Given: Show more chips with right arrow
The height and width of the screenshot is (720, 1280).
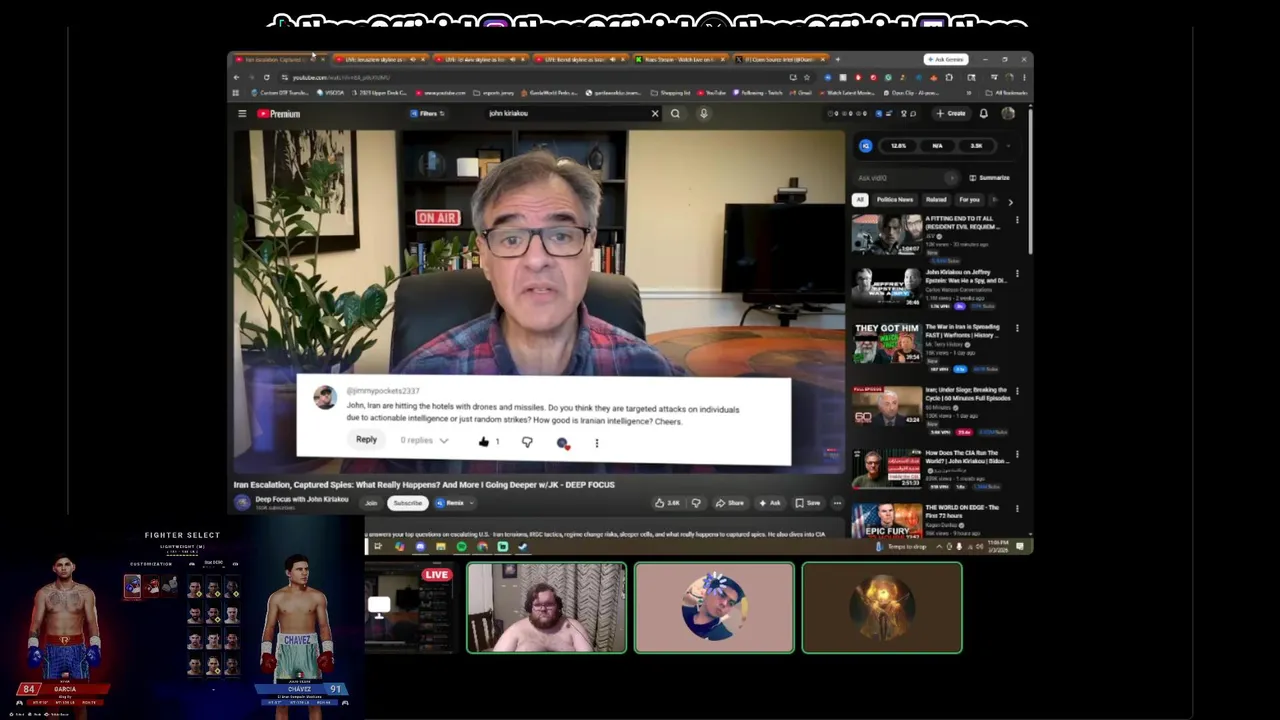Looking at the screenshot, I should coord(1010,201).
